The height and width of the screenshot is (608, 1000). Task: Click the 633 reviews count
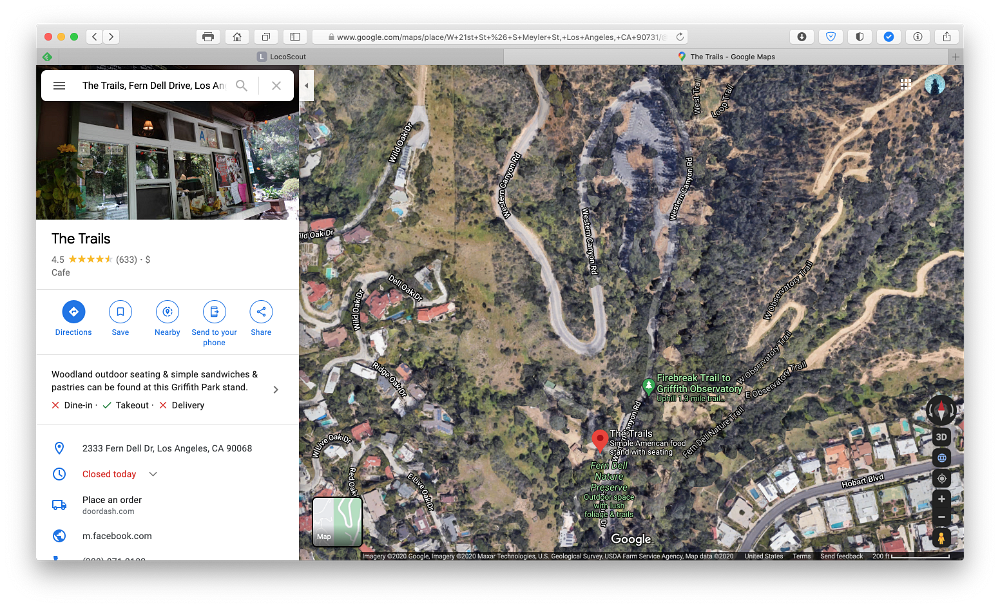[x=126, y=260]
